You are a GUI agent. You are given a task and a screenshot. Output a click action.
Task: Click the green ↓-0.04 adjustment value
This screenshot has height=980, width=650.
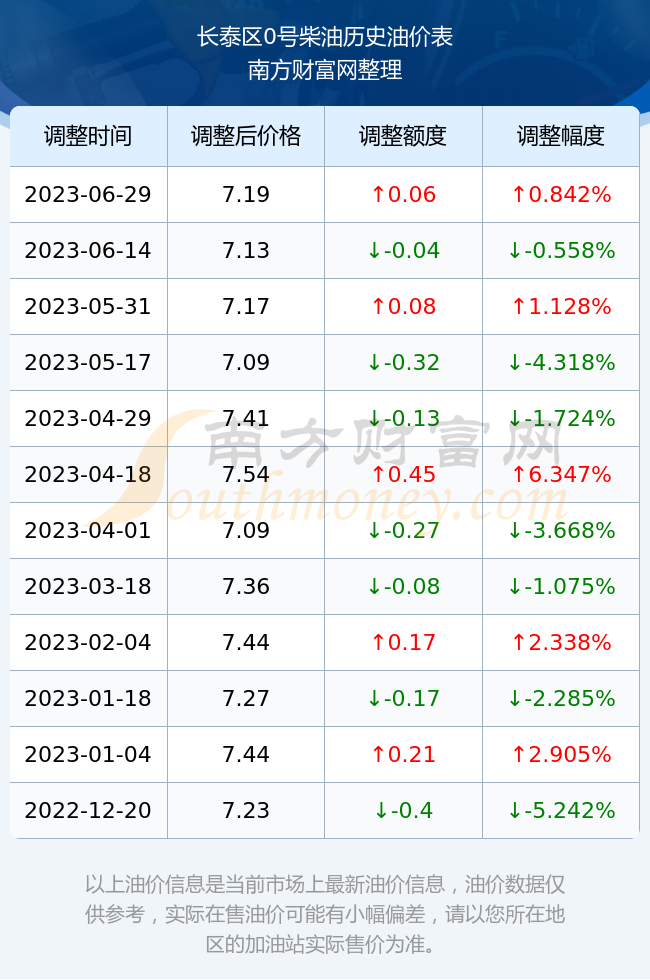click(x=403, y=251)
